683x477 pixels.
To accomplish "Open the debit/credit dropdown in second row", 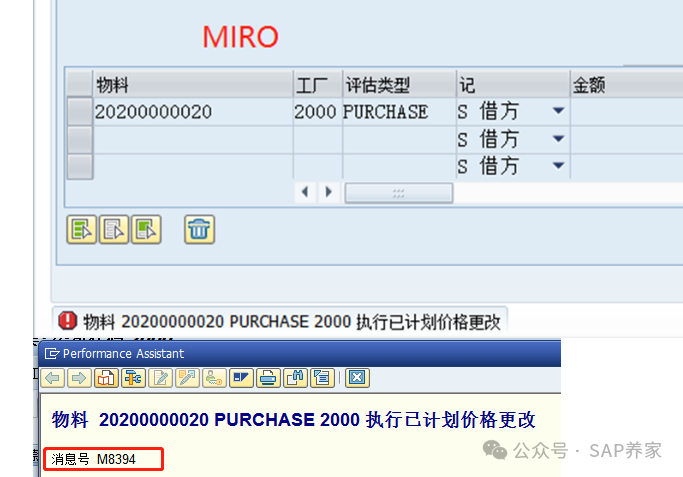I will click(x=558, y=139).
